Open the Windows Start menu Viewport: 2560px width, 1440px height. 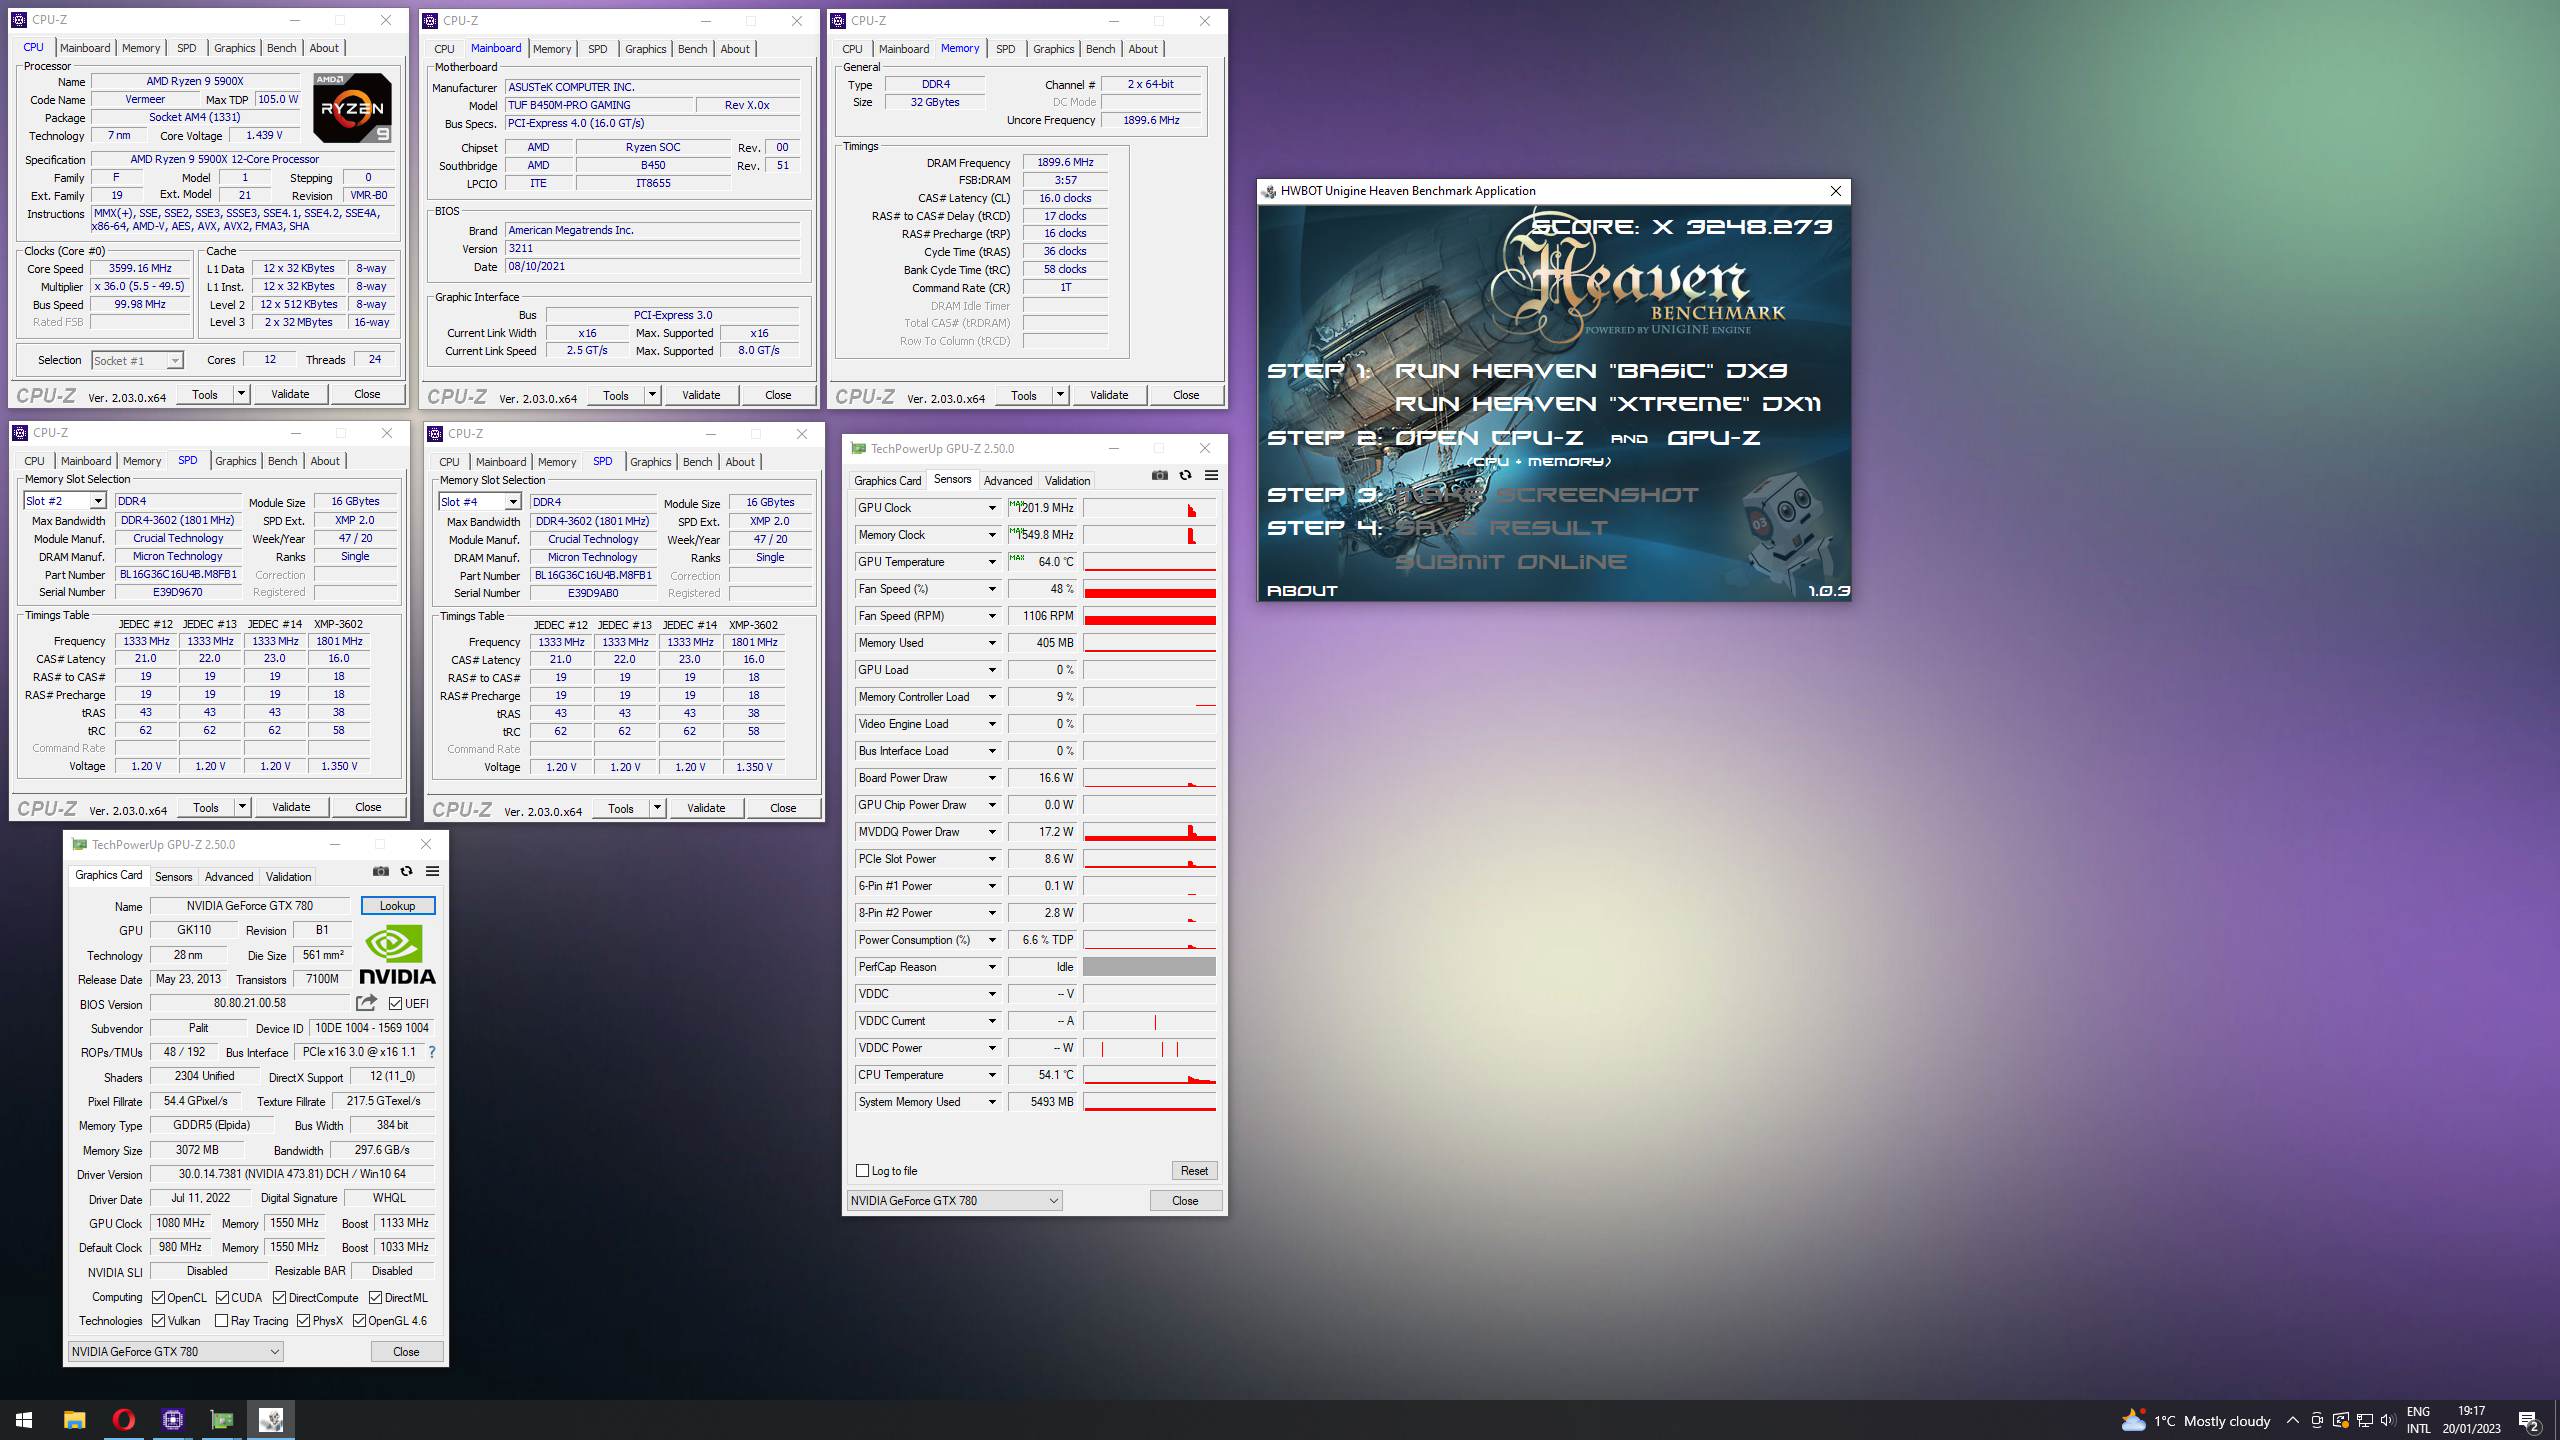[x=24, y=1420]
